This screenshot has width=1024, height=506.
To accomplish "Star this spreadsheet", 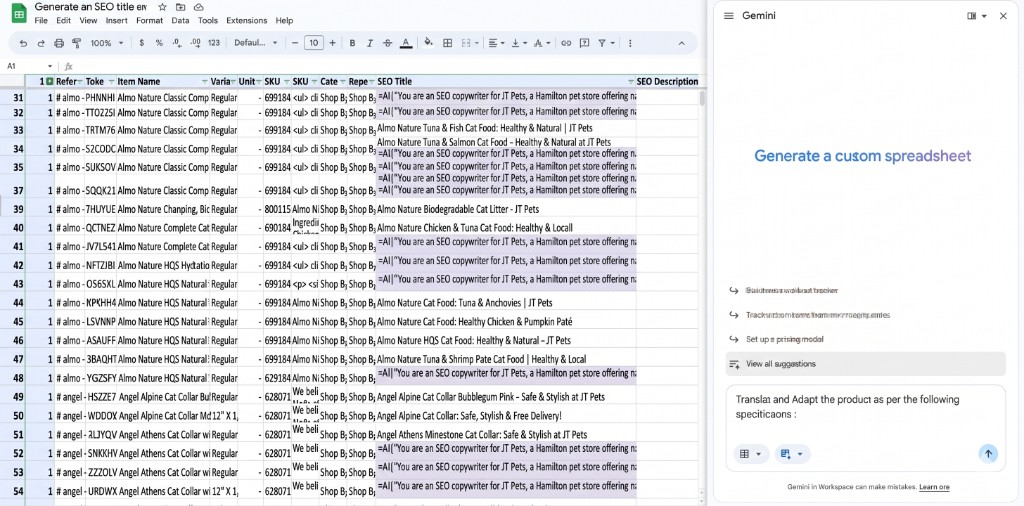I will (162, 7).
